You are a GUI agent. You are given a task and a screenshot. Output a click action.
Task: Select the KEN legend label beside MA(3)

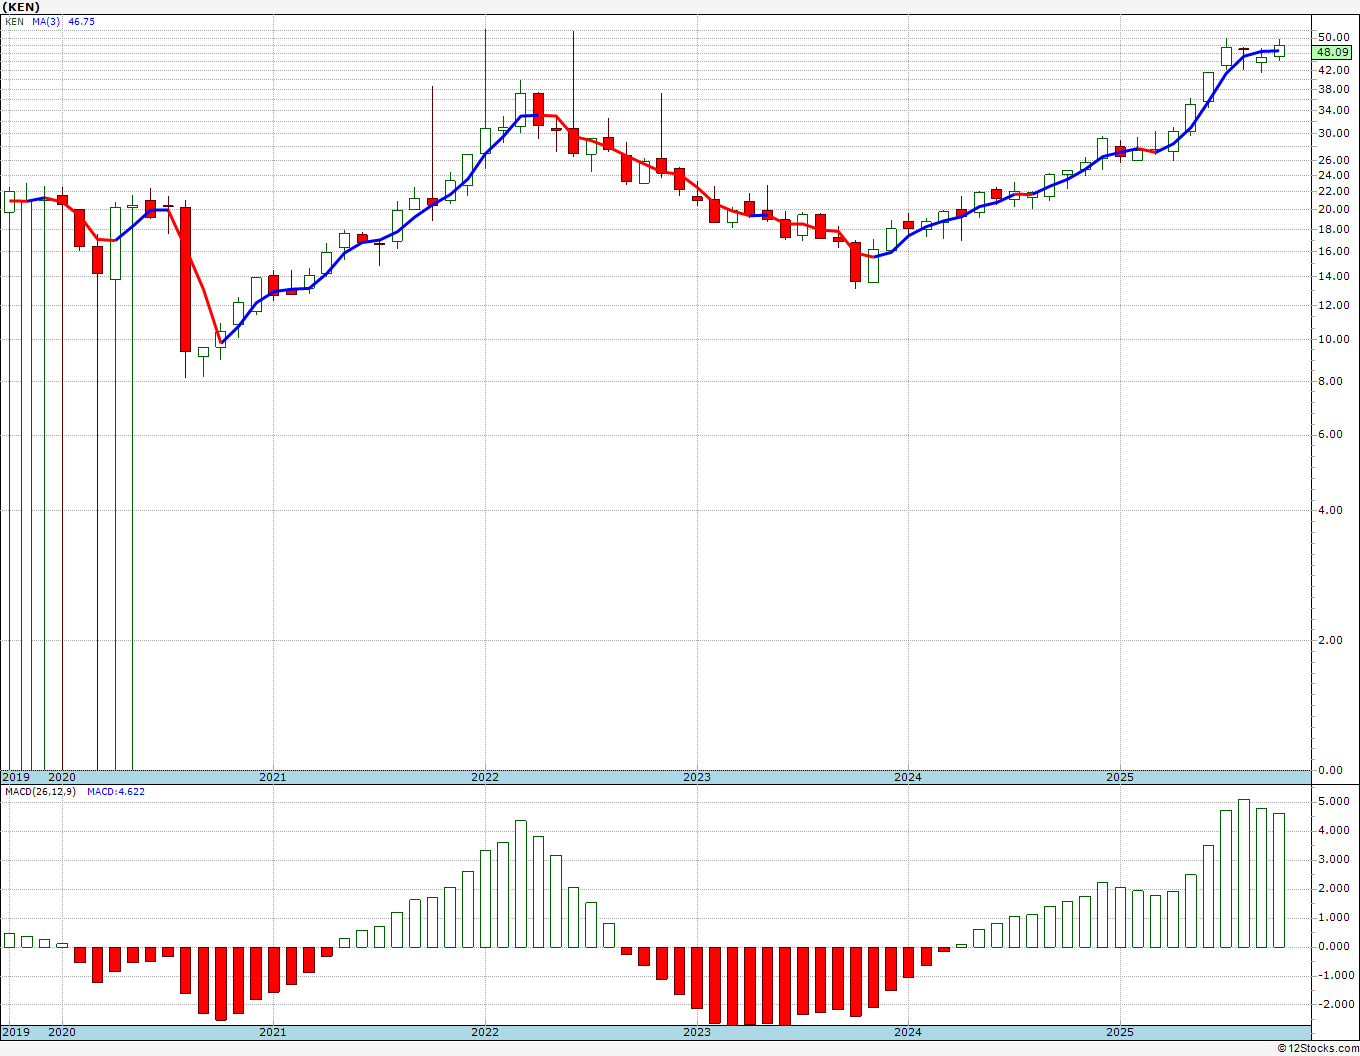pyautogui.click(x=15, y=21)
